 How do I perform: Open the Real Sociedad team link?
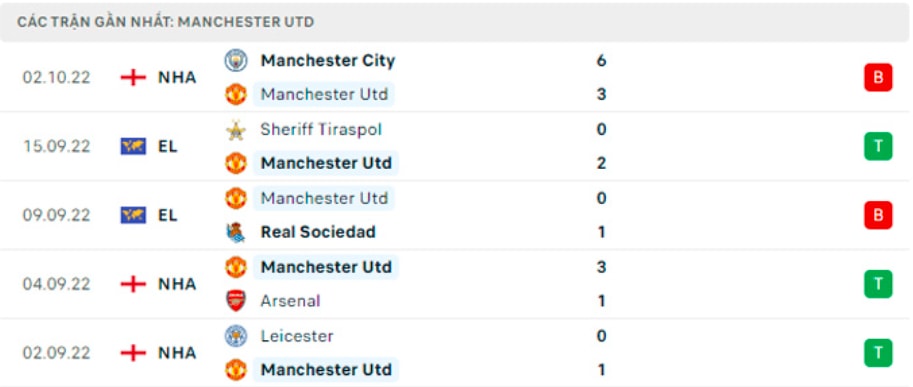tap(318, 232)
